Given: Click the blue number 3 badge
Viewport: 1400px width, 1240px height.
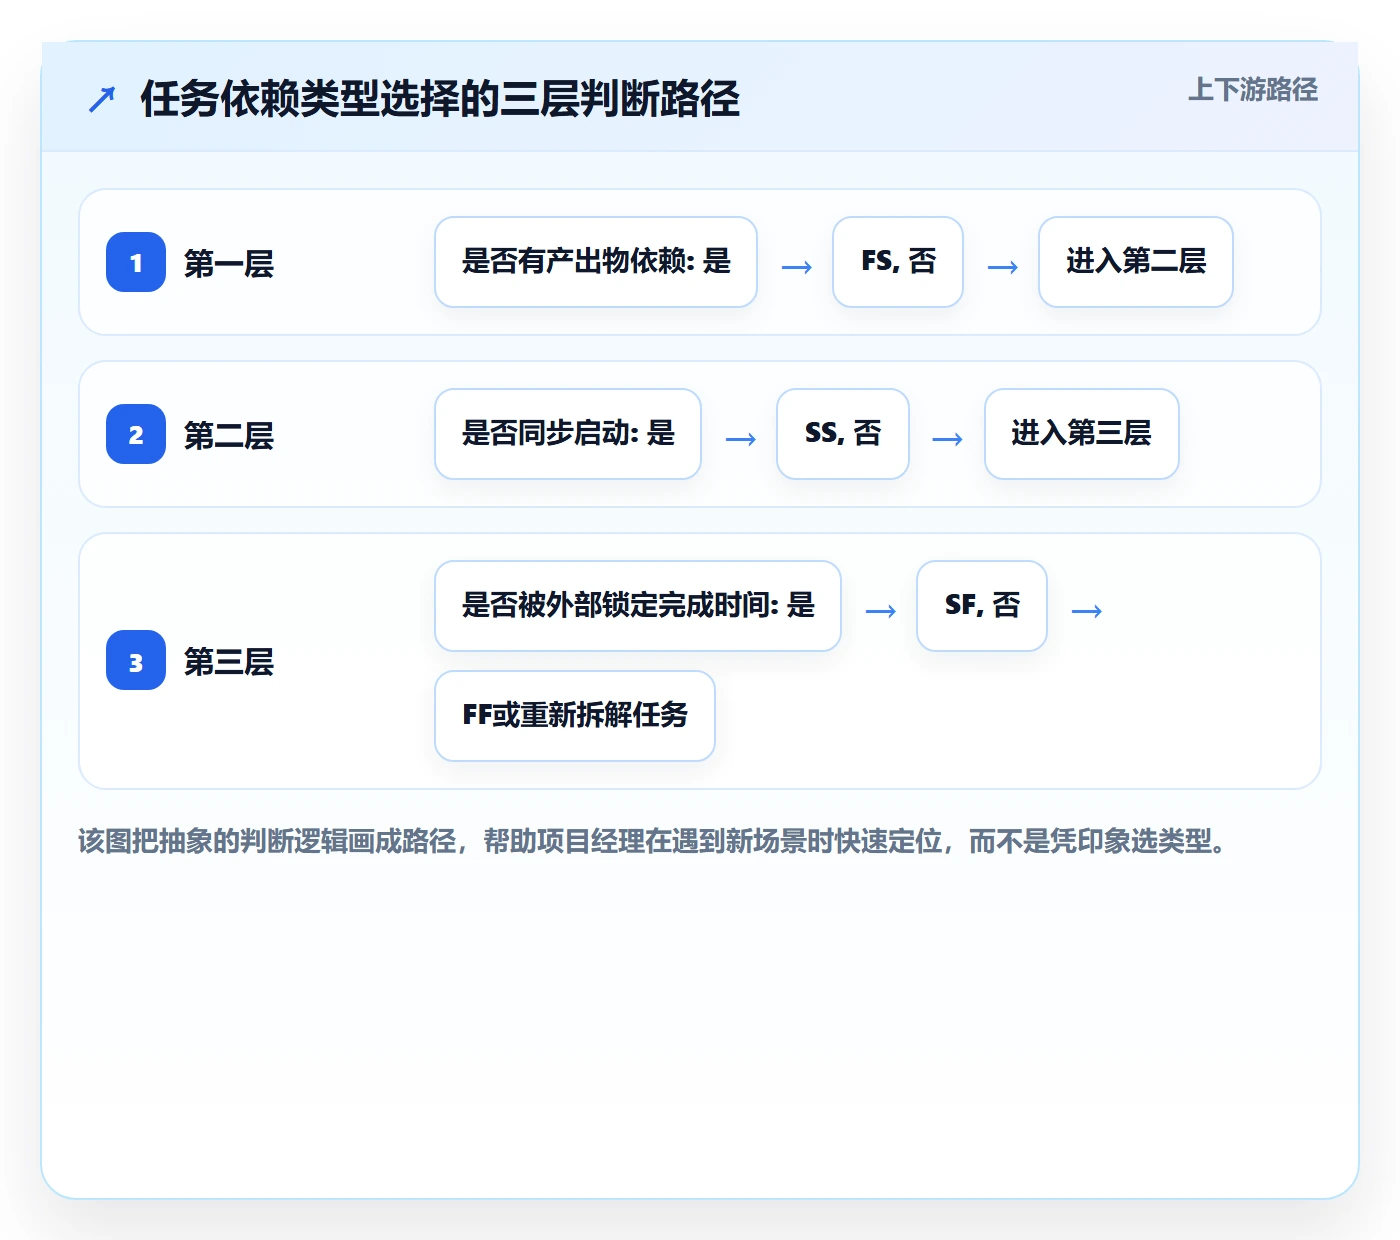Looking at the screenshot, I should click(136, 660).
